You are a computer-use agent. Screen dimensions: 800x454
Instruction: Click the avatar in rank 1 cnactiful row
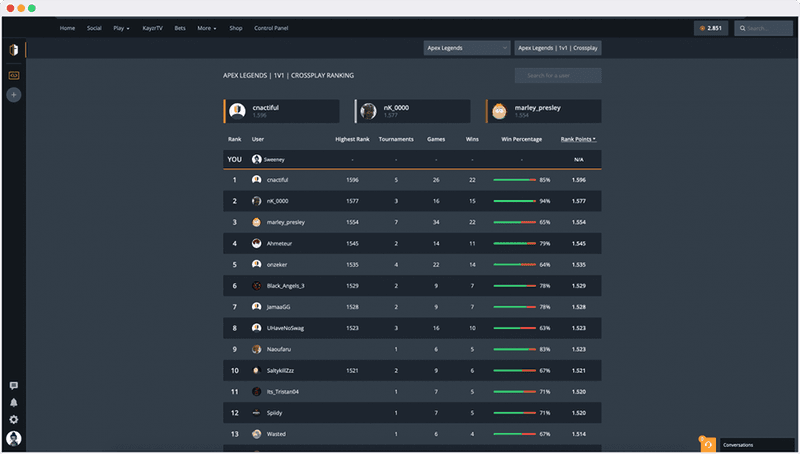pos(257,180)
